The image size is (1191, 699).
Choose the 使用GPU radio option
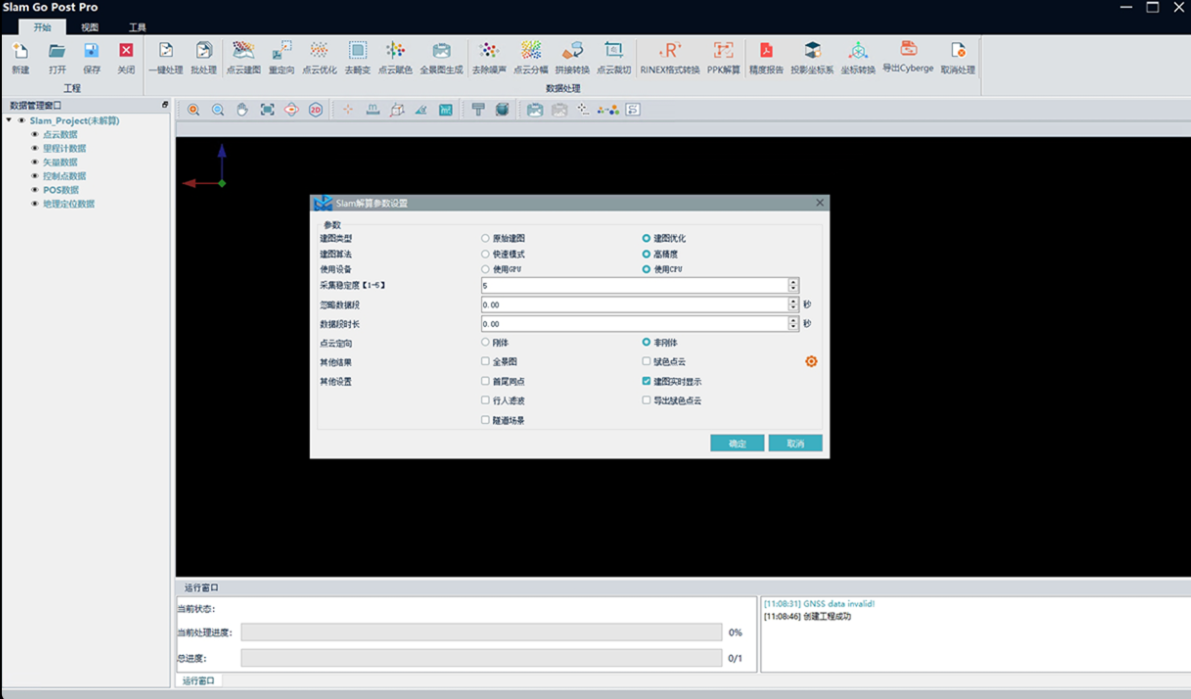(x=486, y=270)
